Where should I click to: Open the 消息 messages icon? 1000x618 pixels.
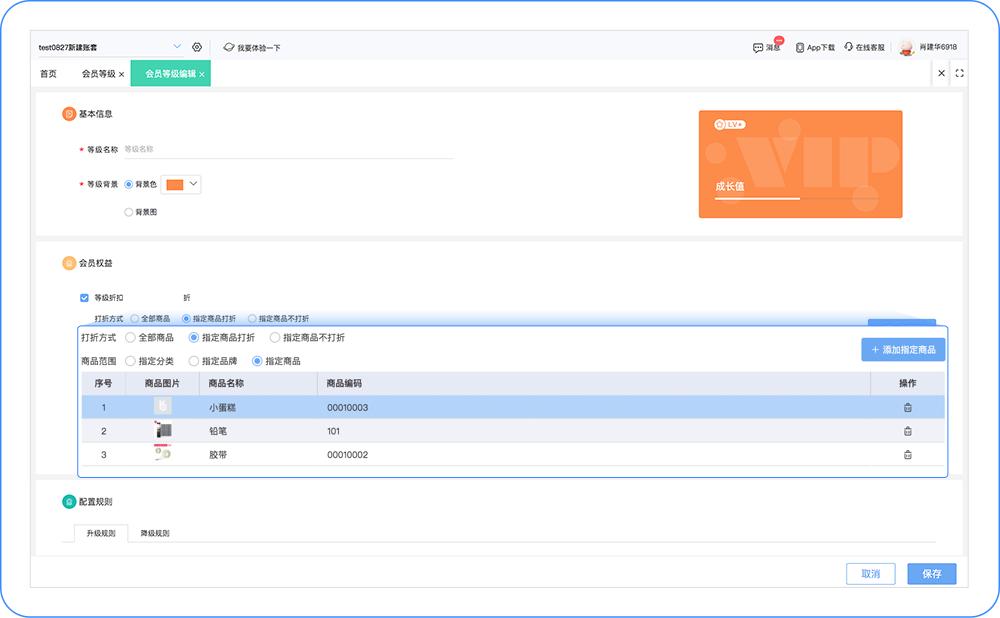757,47
